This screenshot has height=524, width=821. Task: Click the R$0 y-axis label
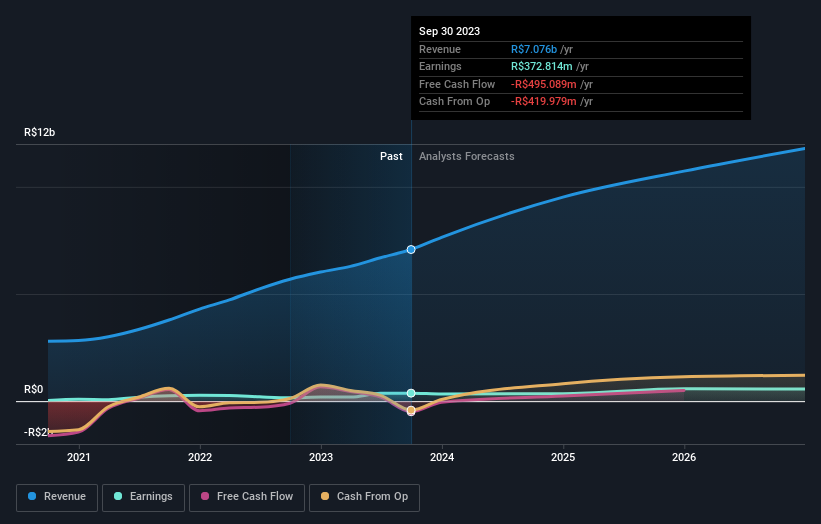click(34, 389)
